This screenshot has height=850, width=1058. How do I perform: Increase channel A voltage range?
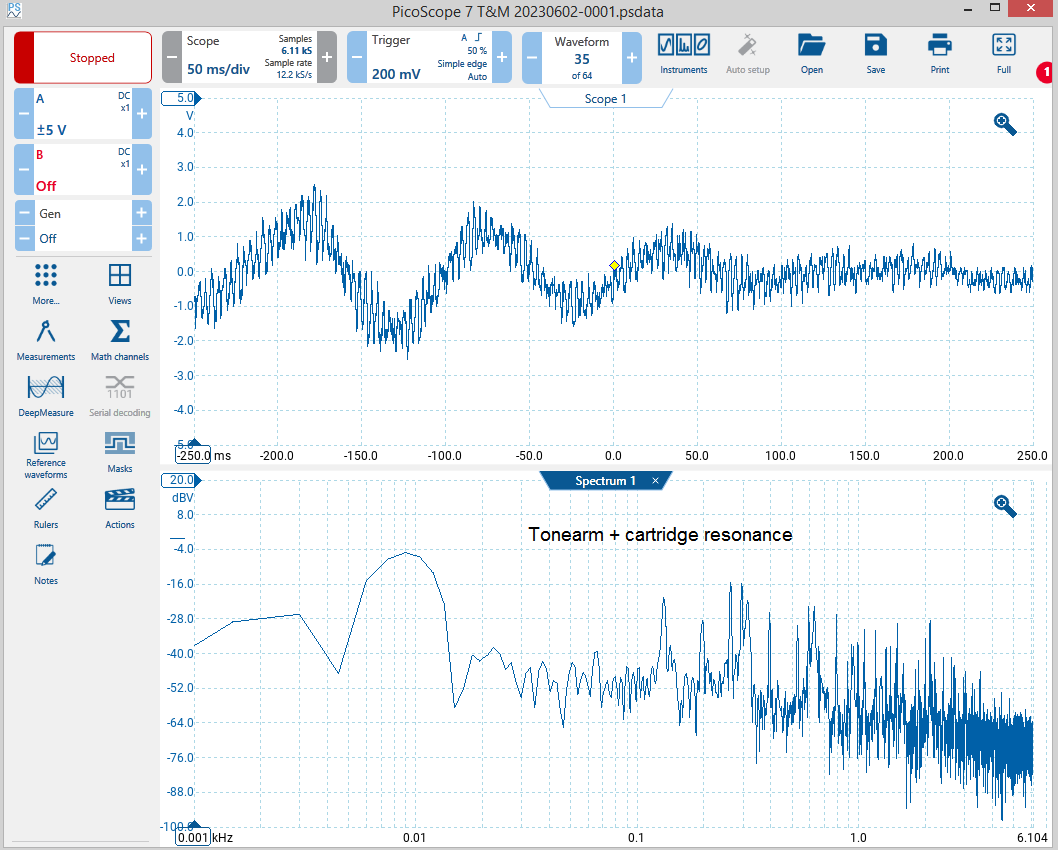(142, 113)
